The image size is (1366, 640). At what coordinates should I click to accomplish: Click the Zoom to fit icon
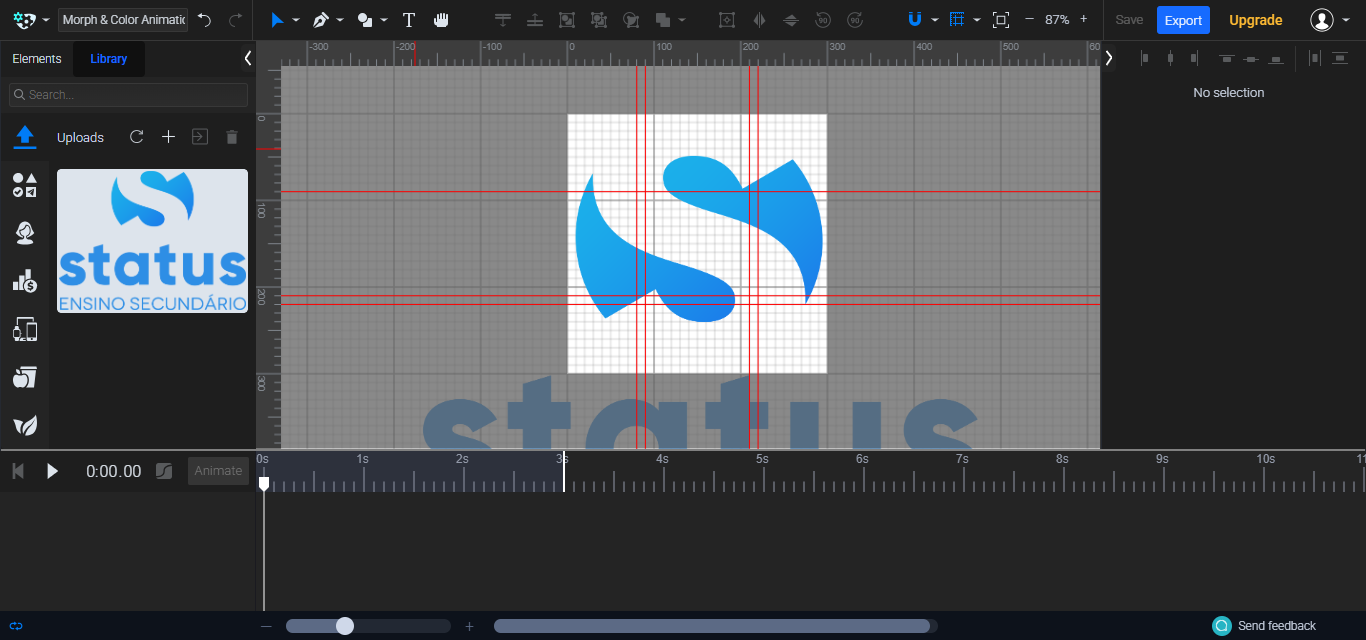click(1001, 19)
